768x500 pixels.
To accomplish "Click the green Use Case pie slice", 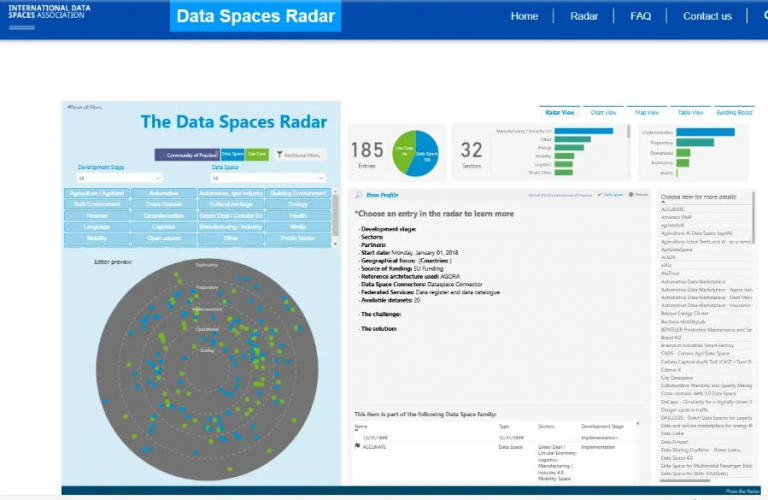I will [x=404, y=152].
